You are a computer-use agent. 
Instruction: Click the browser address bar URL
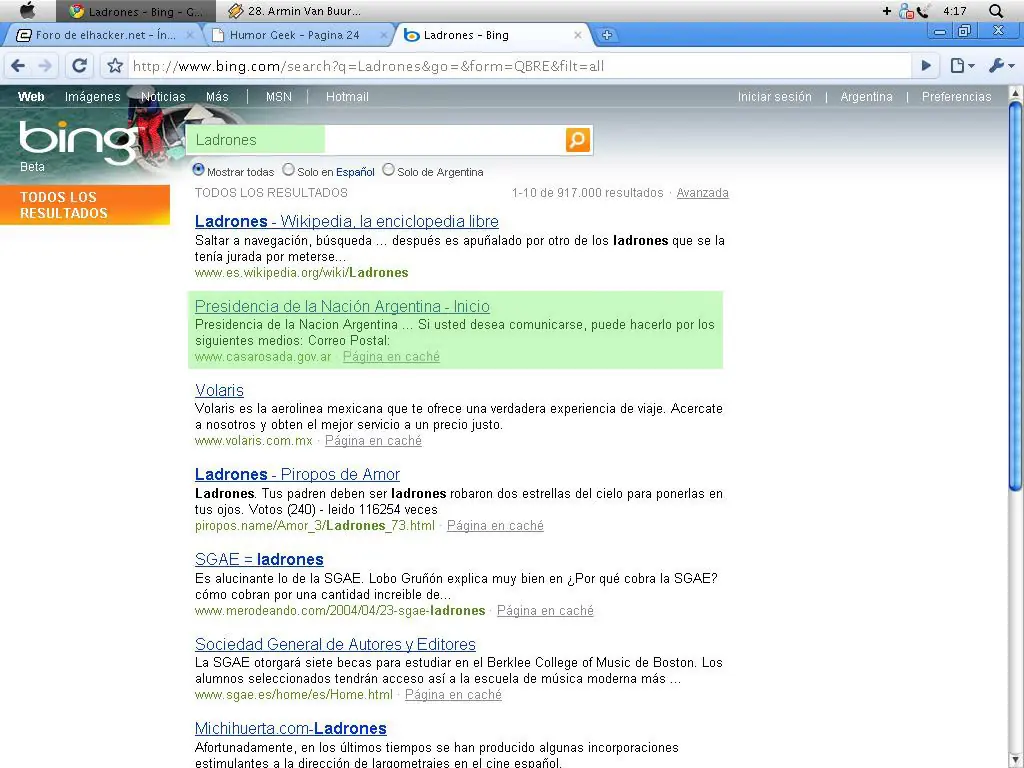(519, 66)
